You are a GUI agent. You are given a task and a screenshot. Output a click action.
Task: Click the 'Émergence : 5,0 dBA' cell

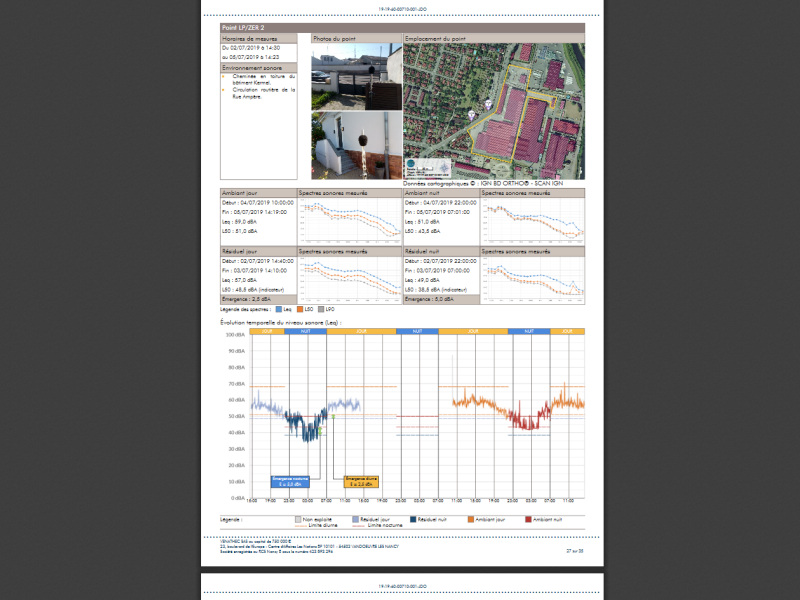(x=441, y=299)
